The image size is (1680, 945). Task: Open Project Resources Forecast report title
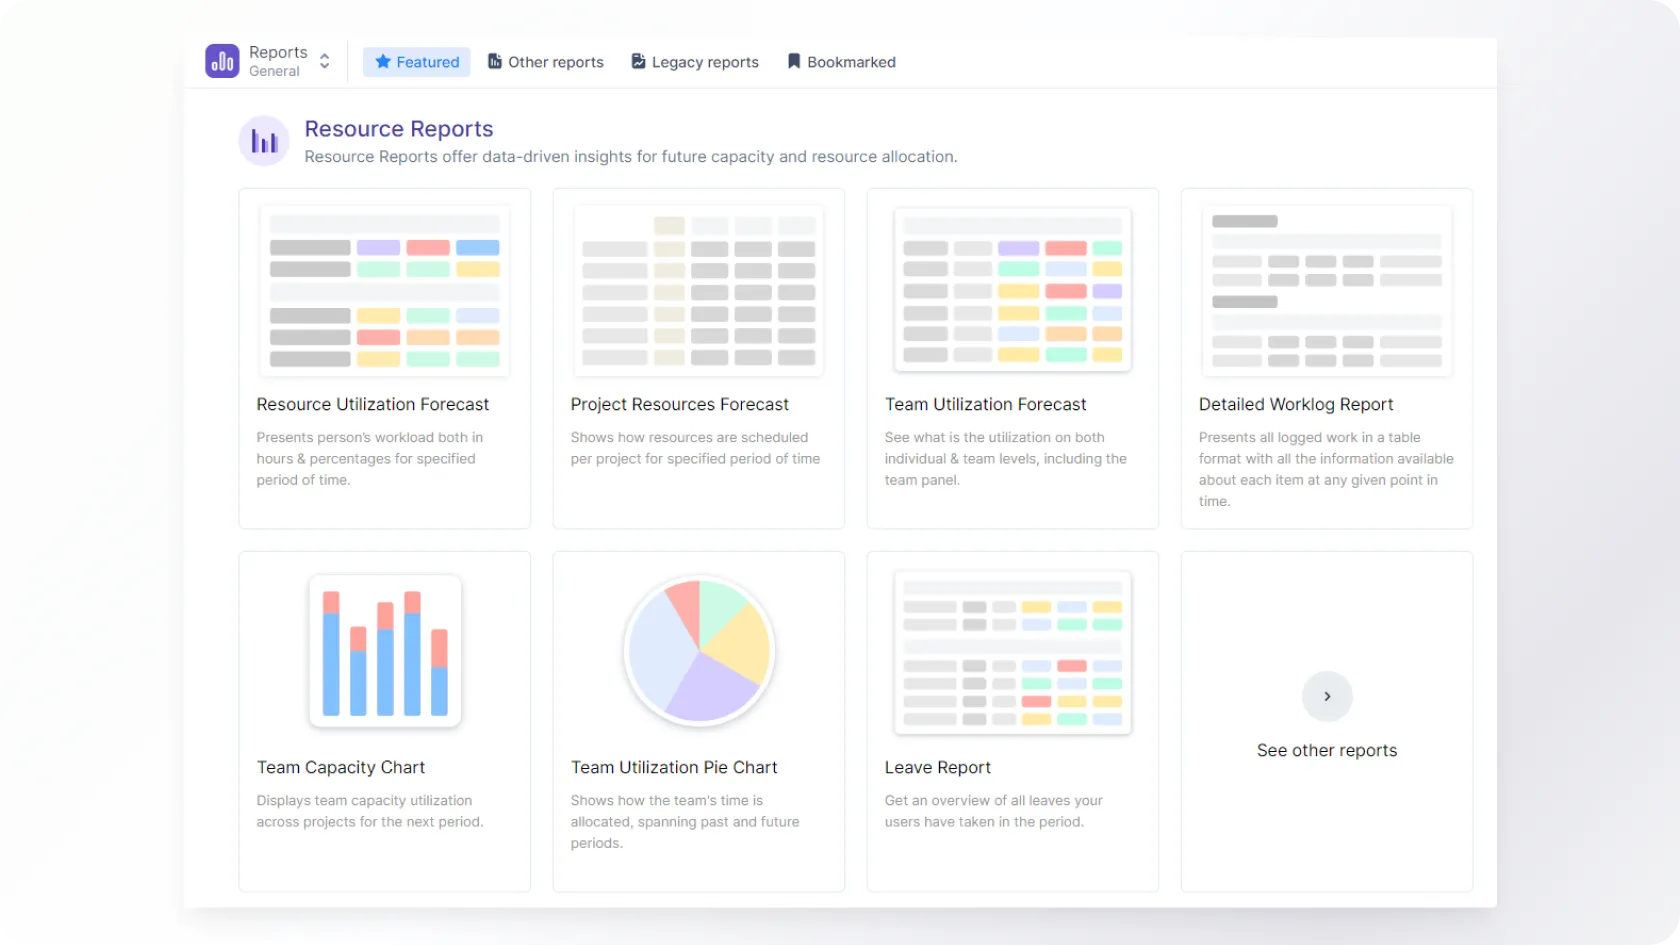click(x=680, y=404)
